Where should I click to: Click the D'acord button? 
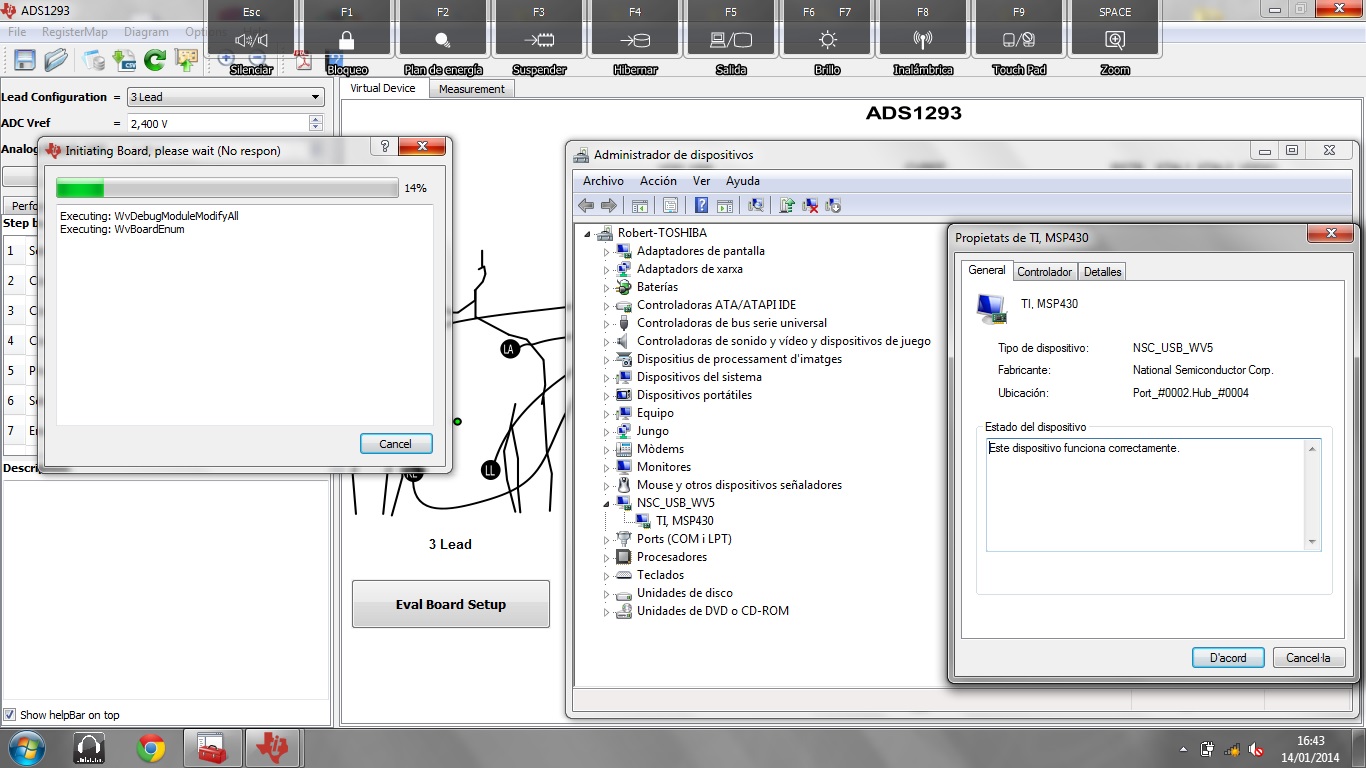[x=1227, y=658]
